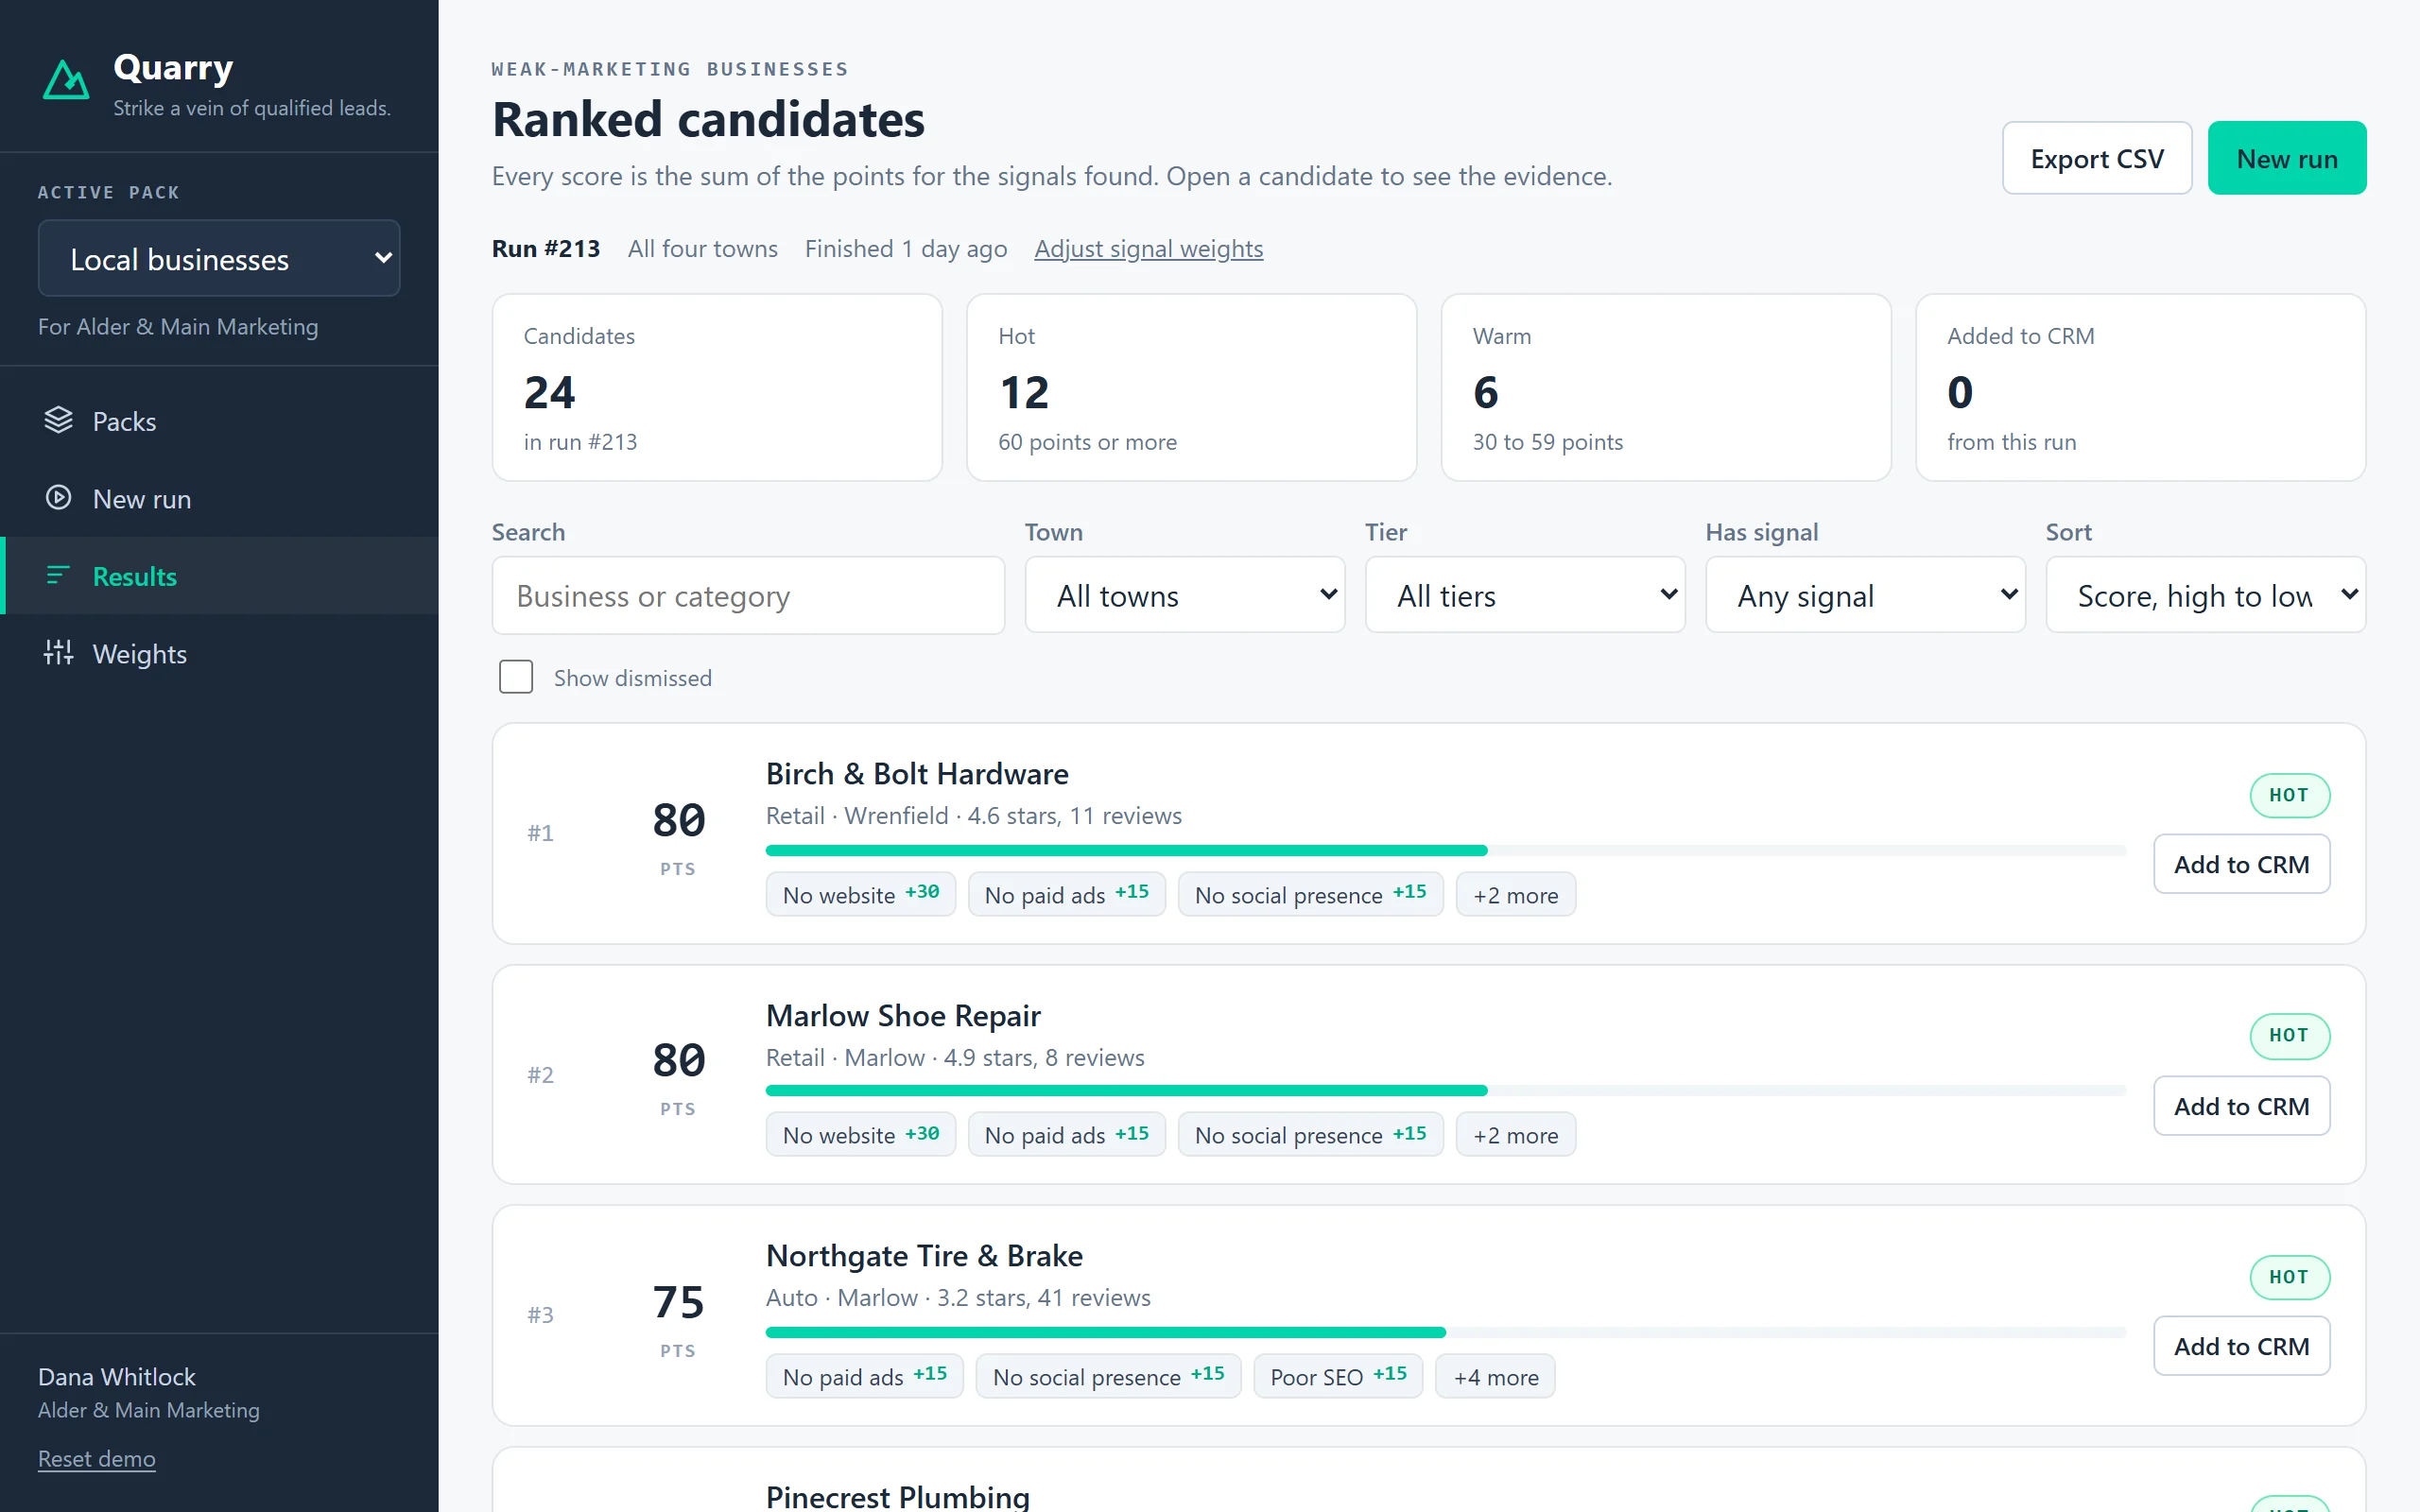This screenshot has width=2420, height=1512.
Task: Click the Dana Whitlock user name
Action: 117,1376
